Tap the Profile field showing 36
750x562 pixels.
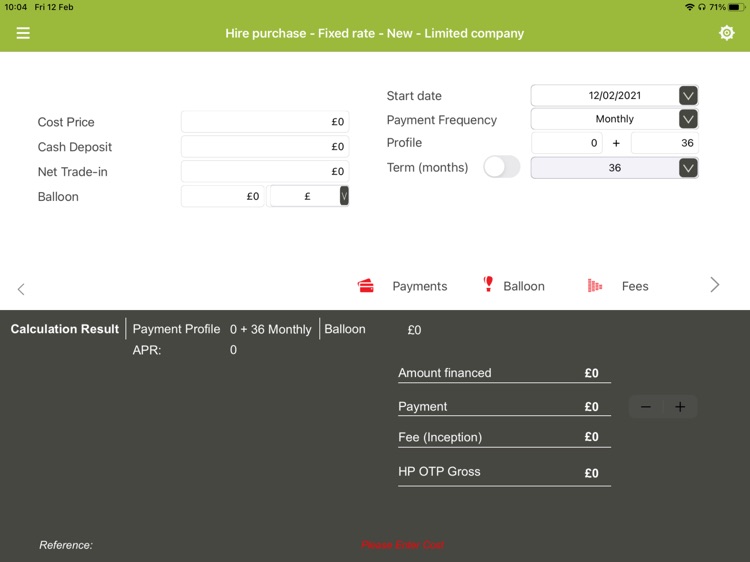tap(664, 143)
